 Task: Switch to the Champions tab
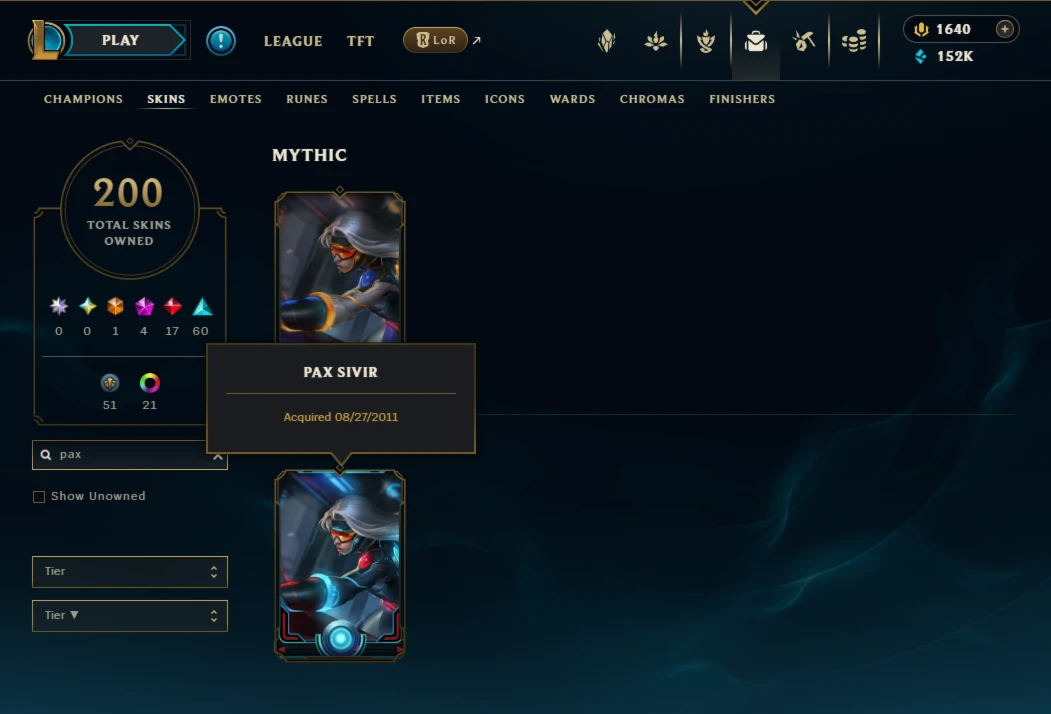pos(83,99)
